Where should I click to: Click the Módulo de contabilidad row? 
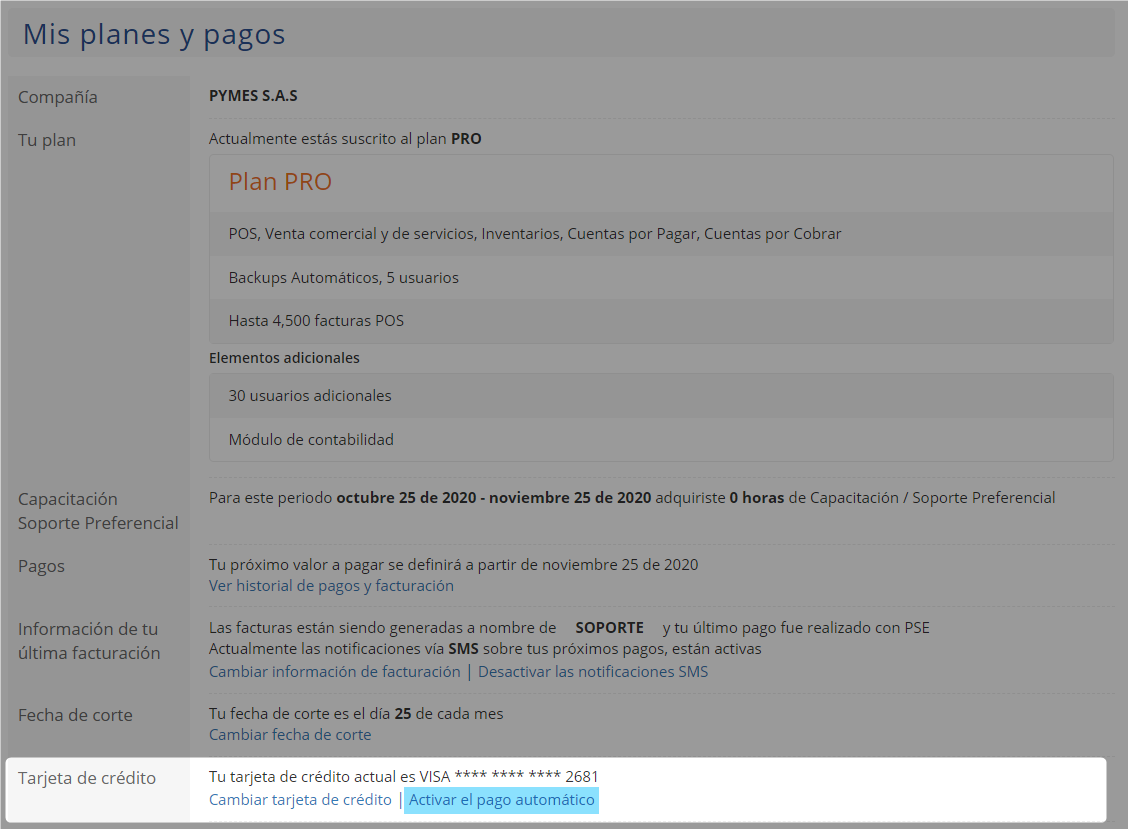click(311, 440)
